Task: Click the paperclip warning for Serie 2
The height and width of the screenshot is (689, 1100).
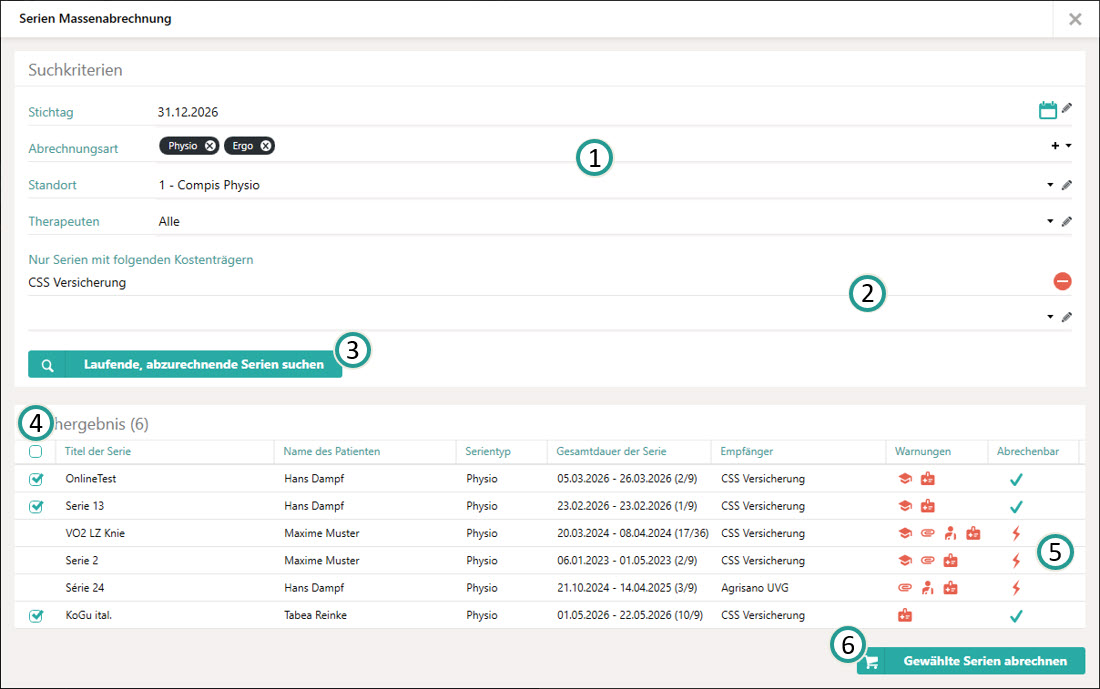Action: click(927, 561)
